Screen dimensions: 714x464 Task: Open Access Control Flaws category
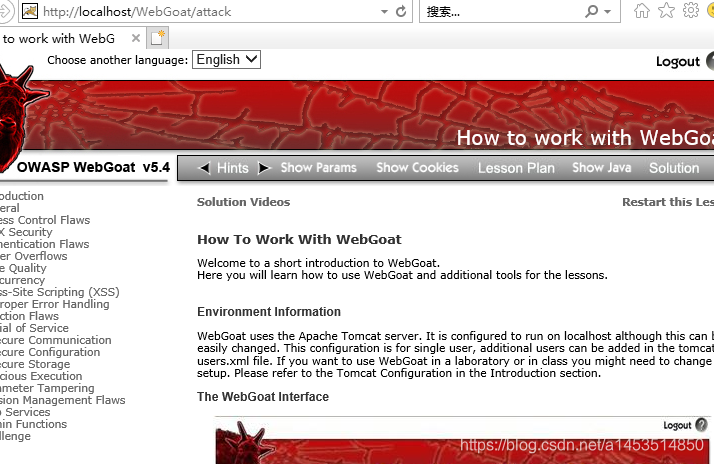pyautogui.click(x=45, y=220)
